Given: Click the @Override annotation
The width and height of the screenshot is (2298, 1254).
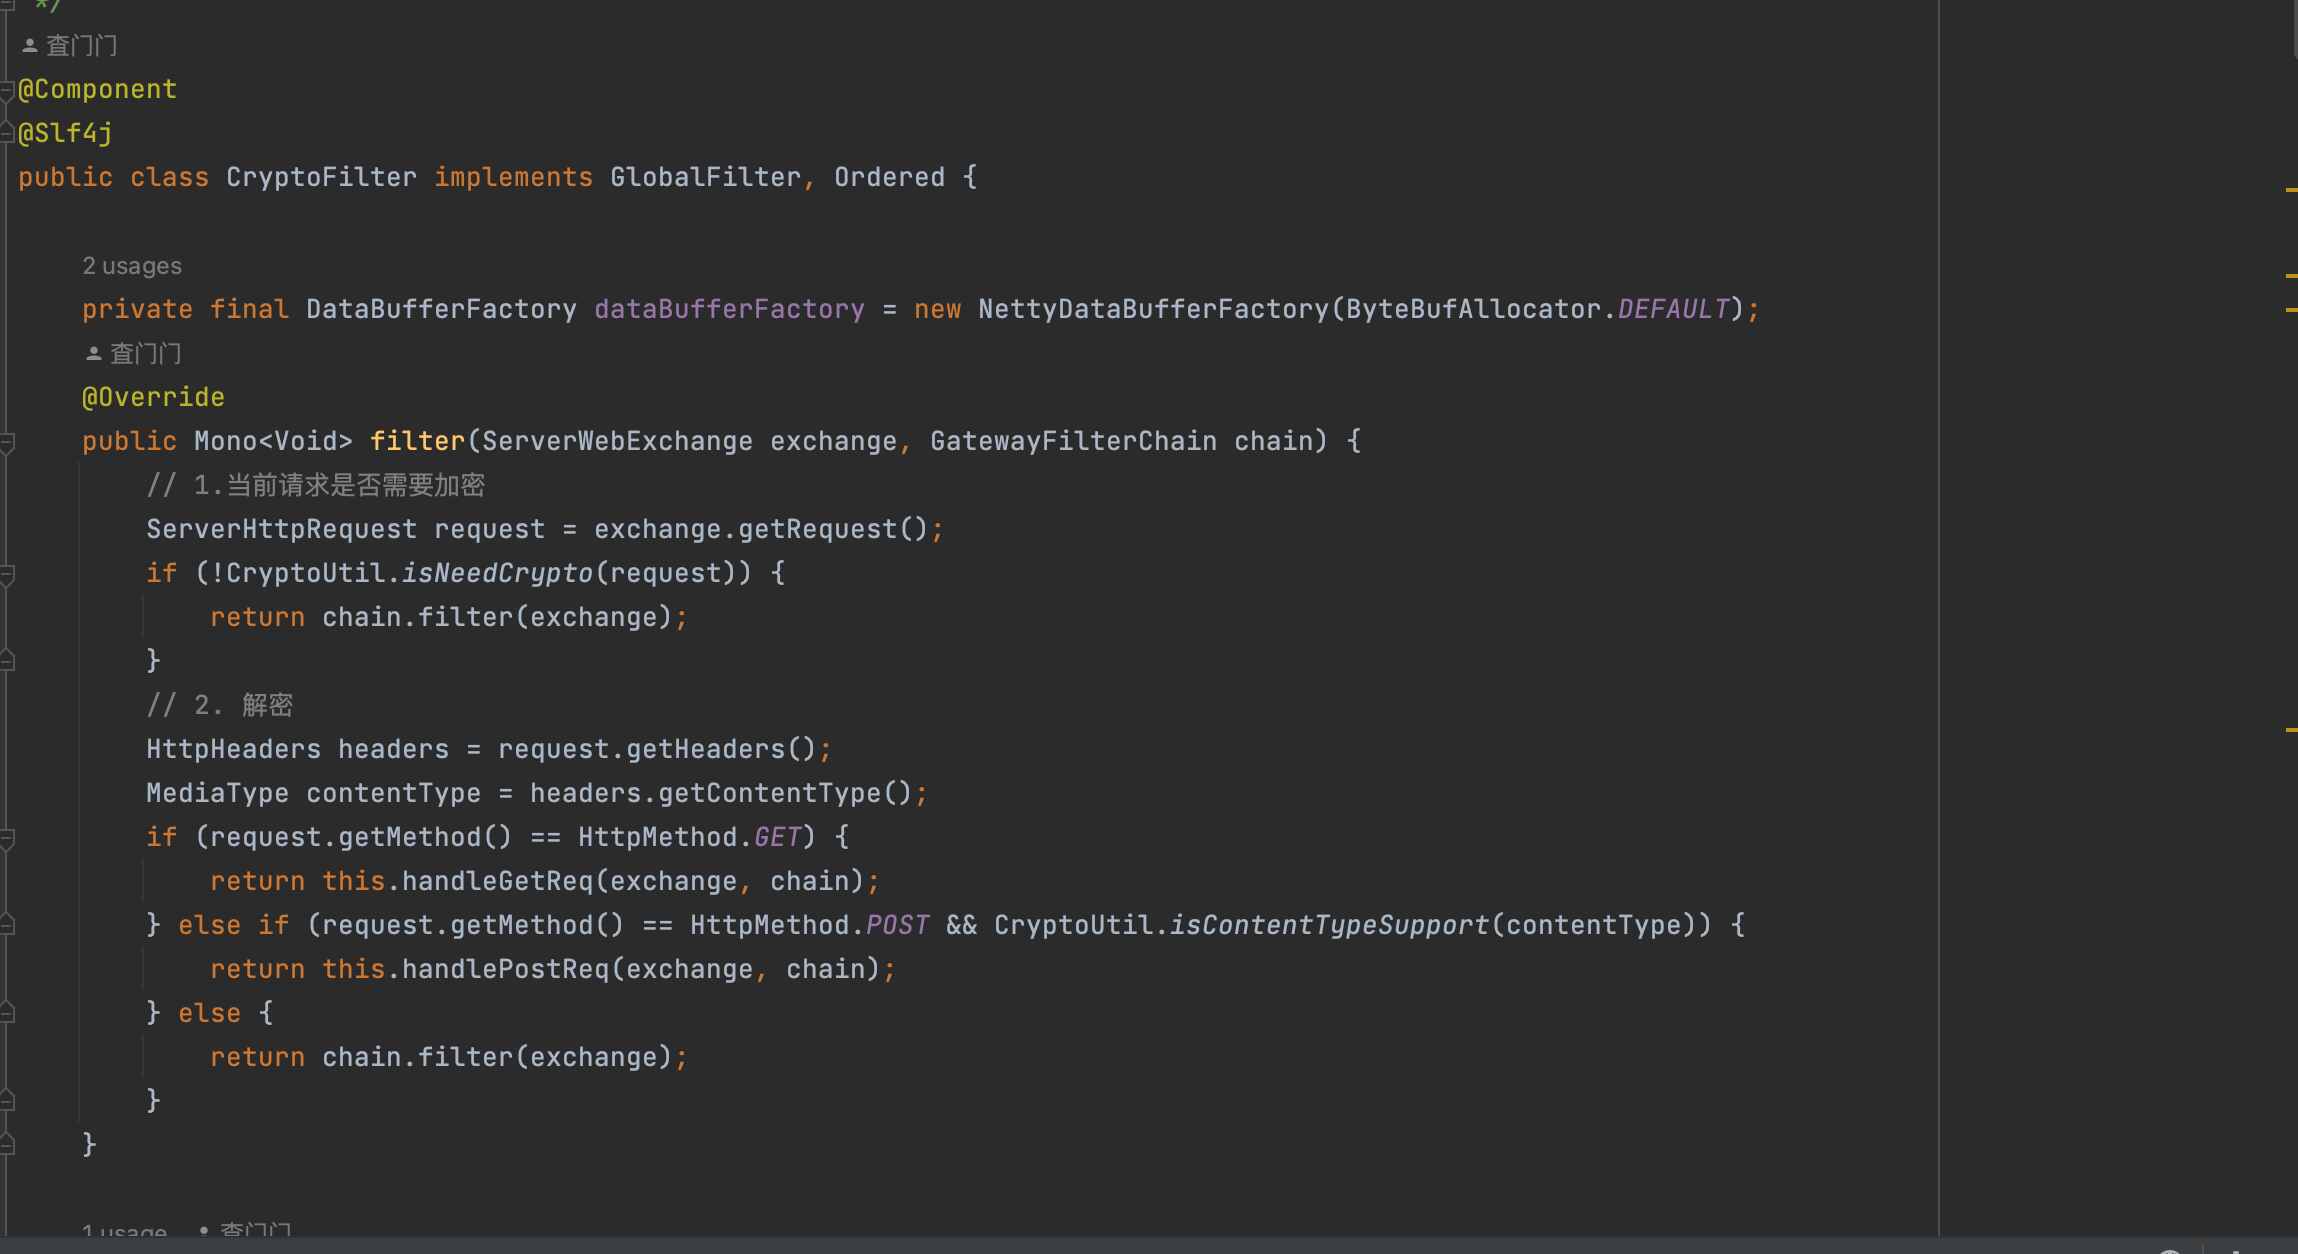Looking at the screenshot, I should [153, 397].
